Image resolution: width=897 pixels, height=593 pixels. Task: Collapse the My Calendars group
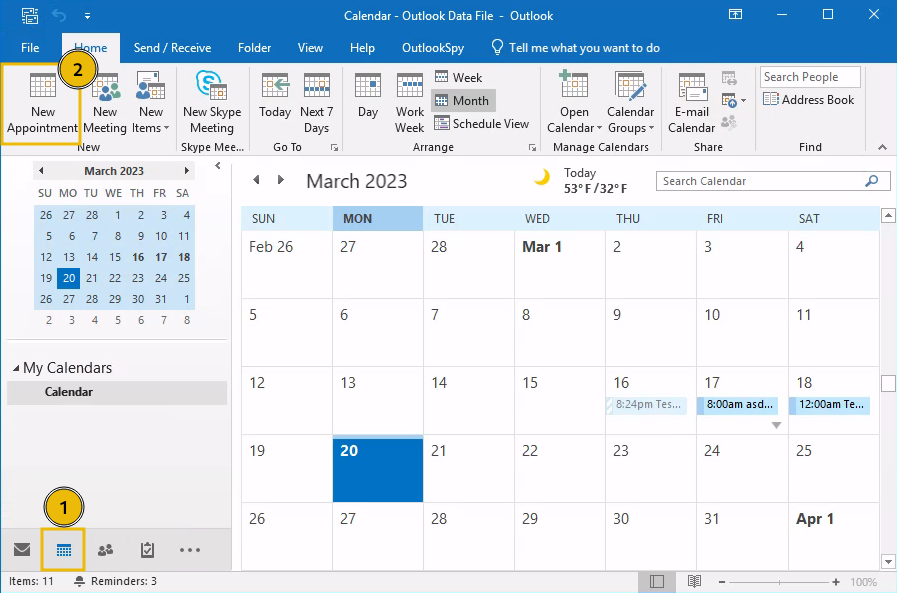(x=16, y=369)
